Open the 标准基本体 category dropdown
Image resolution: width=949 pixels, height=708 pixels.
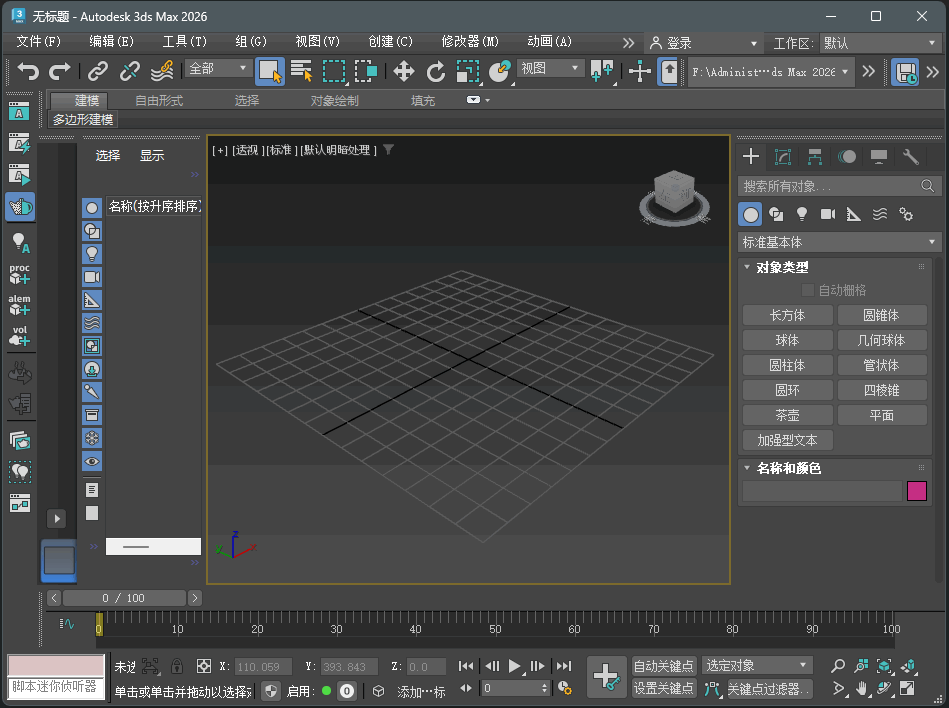(x=837, y=241)
